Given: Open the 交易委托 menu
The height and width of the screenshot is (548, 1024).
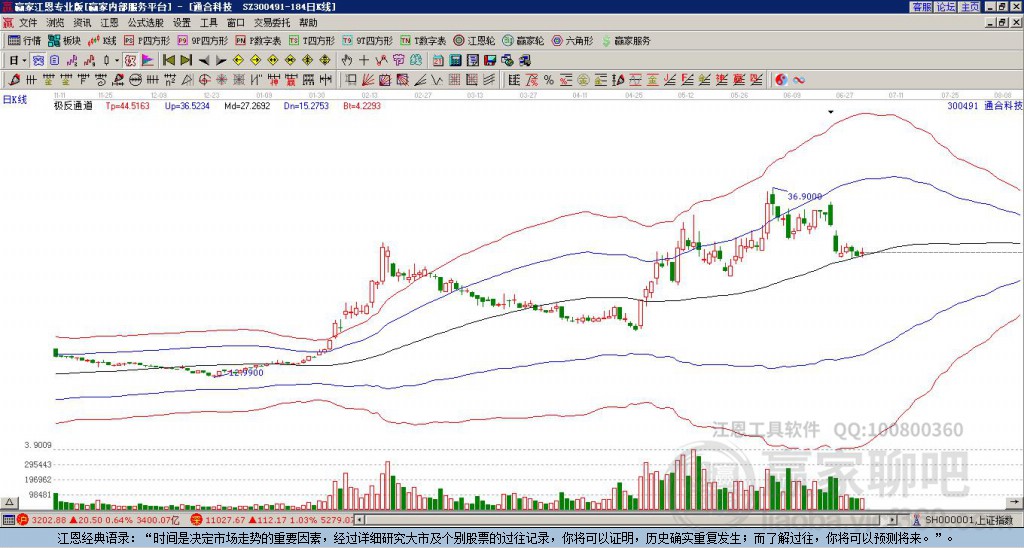Looking at the screenshot, I should coord(272,23).
